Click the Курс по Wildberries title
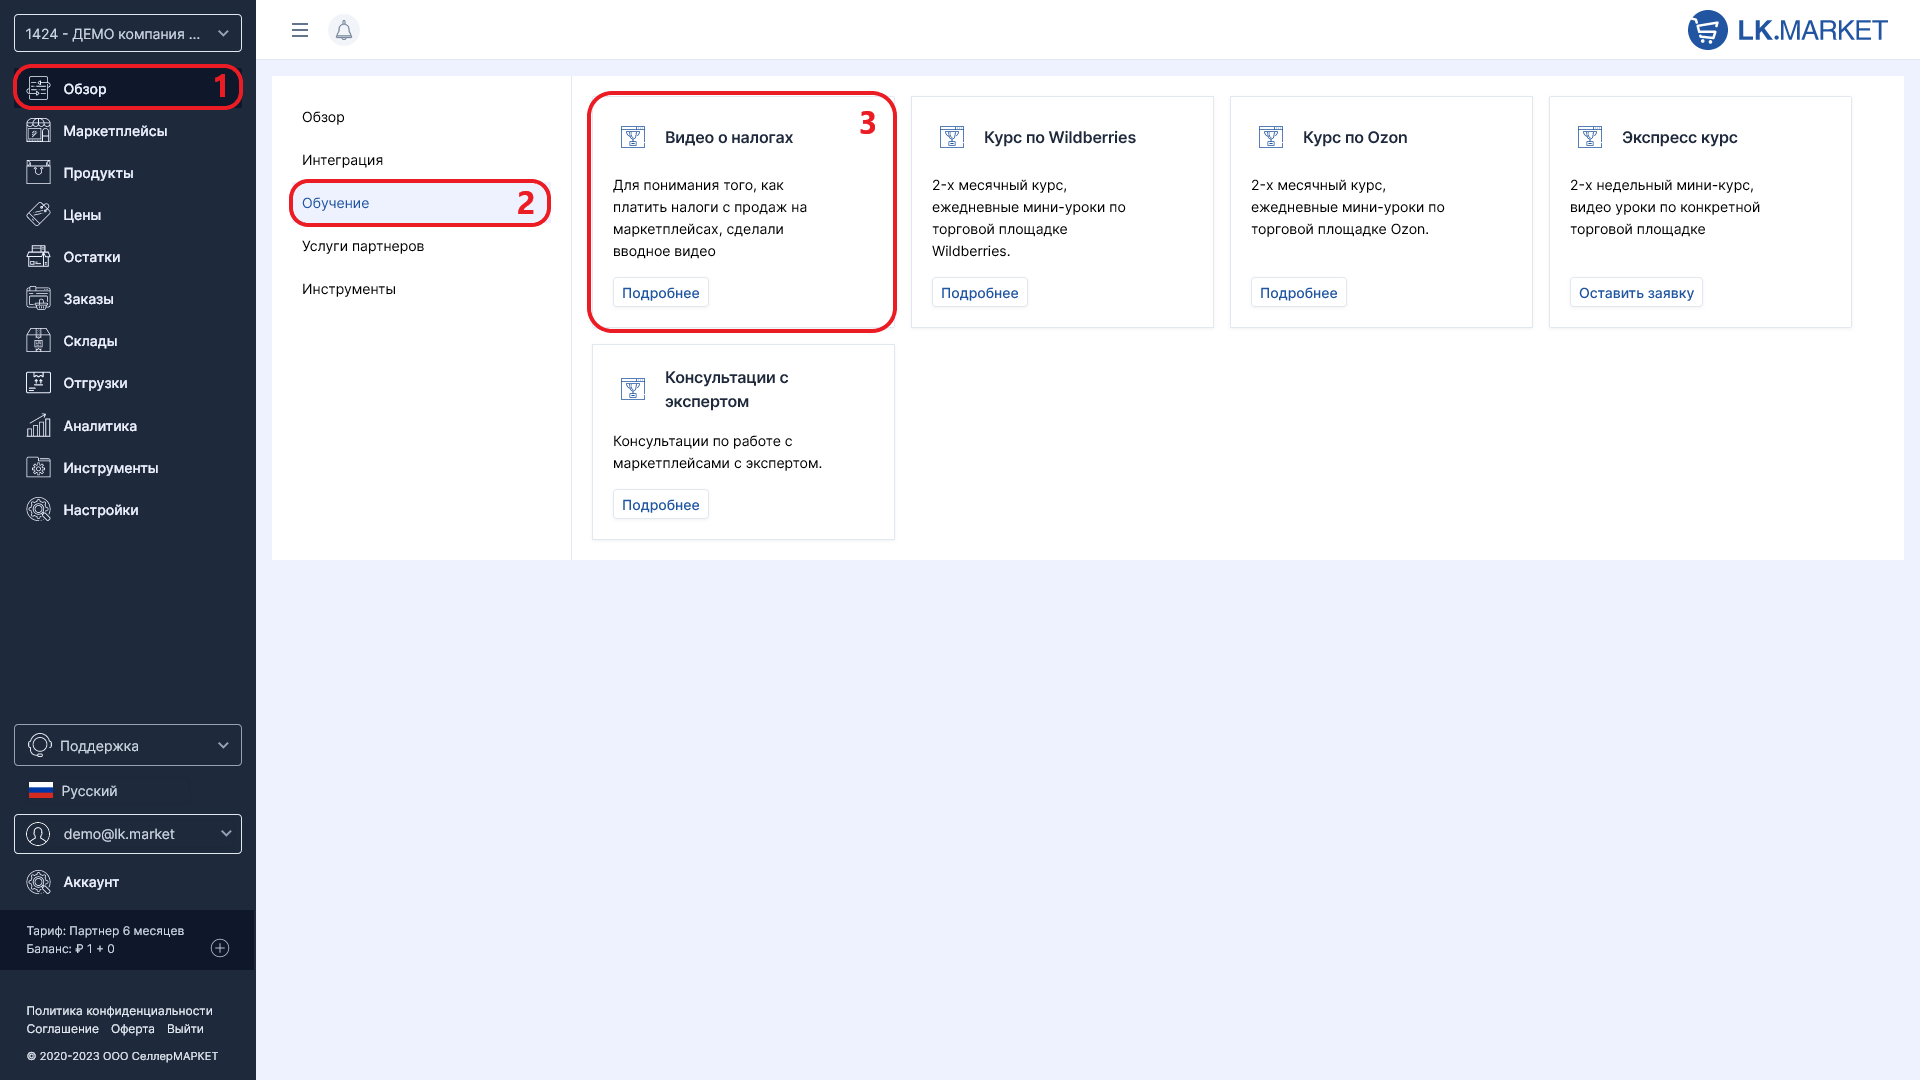Viewport: 1920px width, 1080px height. 1060,137
